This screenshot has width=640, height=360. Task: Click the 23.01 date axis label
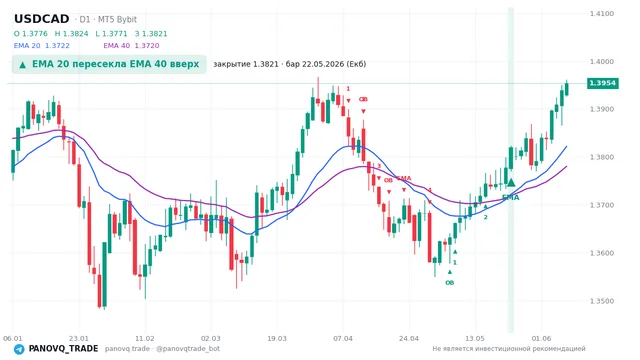pos(79,338)
